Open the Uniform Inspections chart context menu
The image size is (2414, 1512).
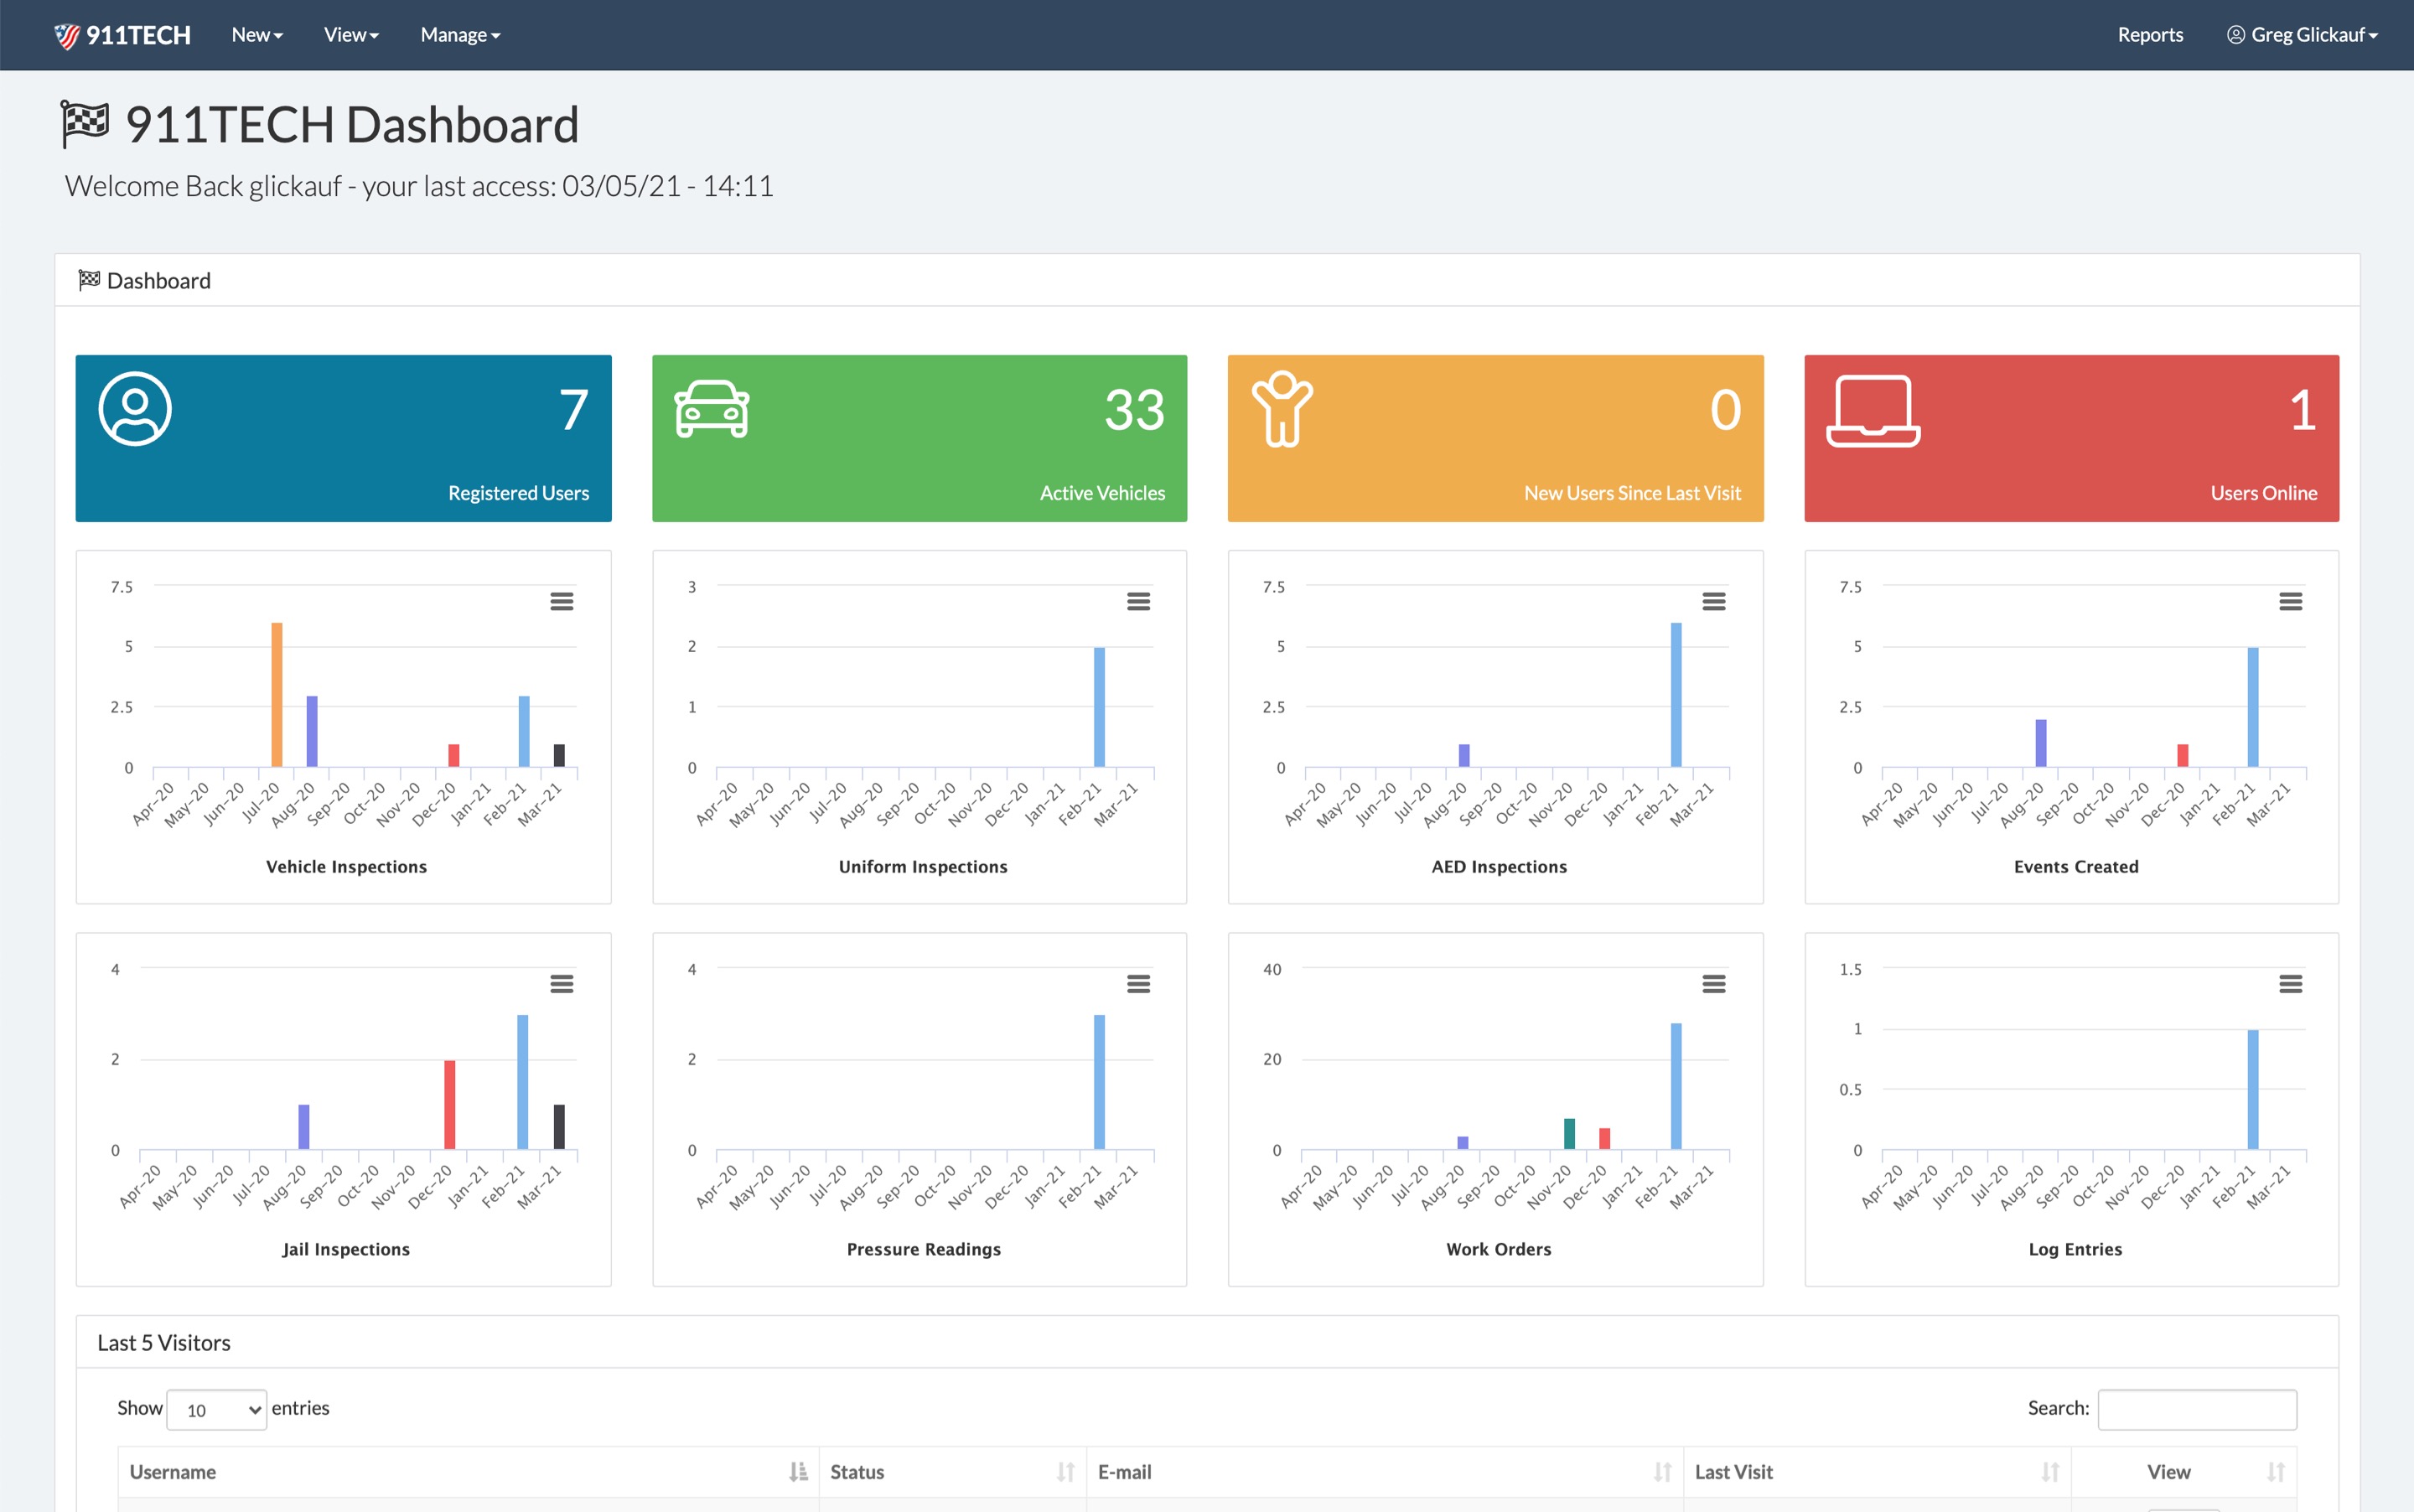click(1138, 601)
